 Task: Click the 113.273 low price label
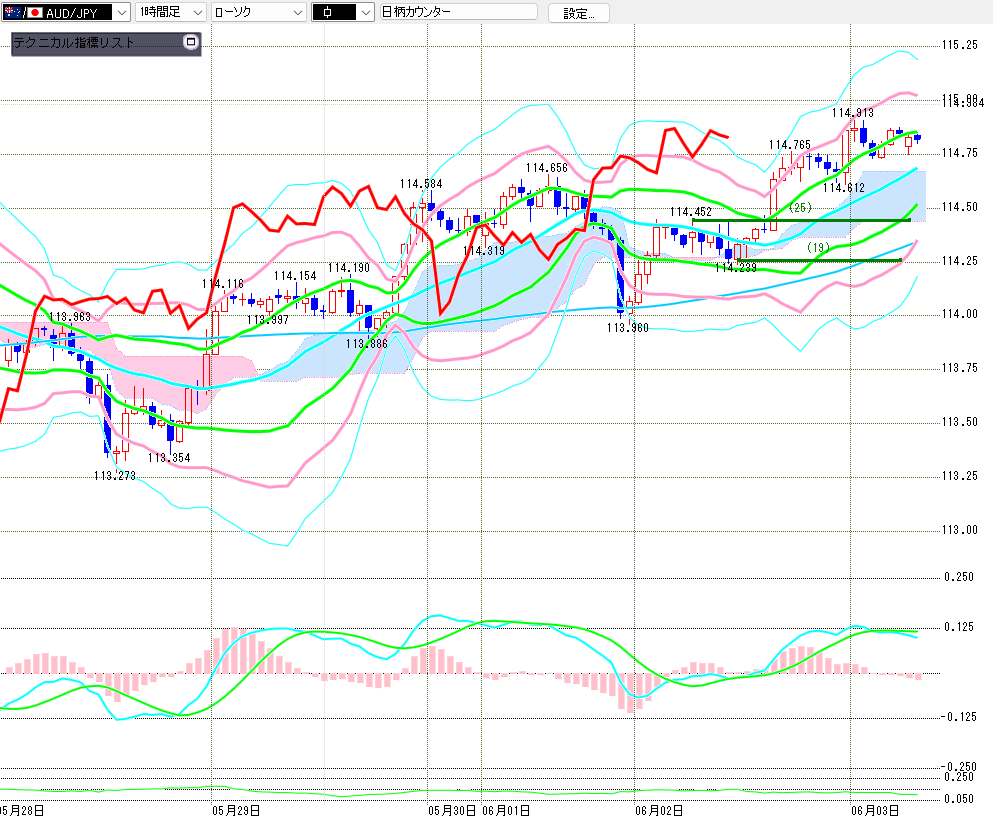tap(115, 476)
